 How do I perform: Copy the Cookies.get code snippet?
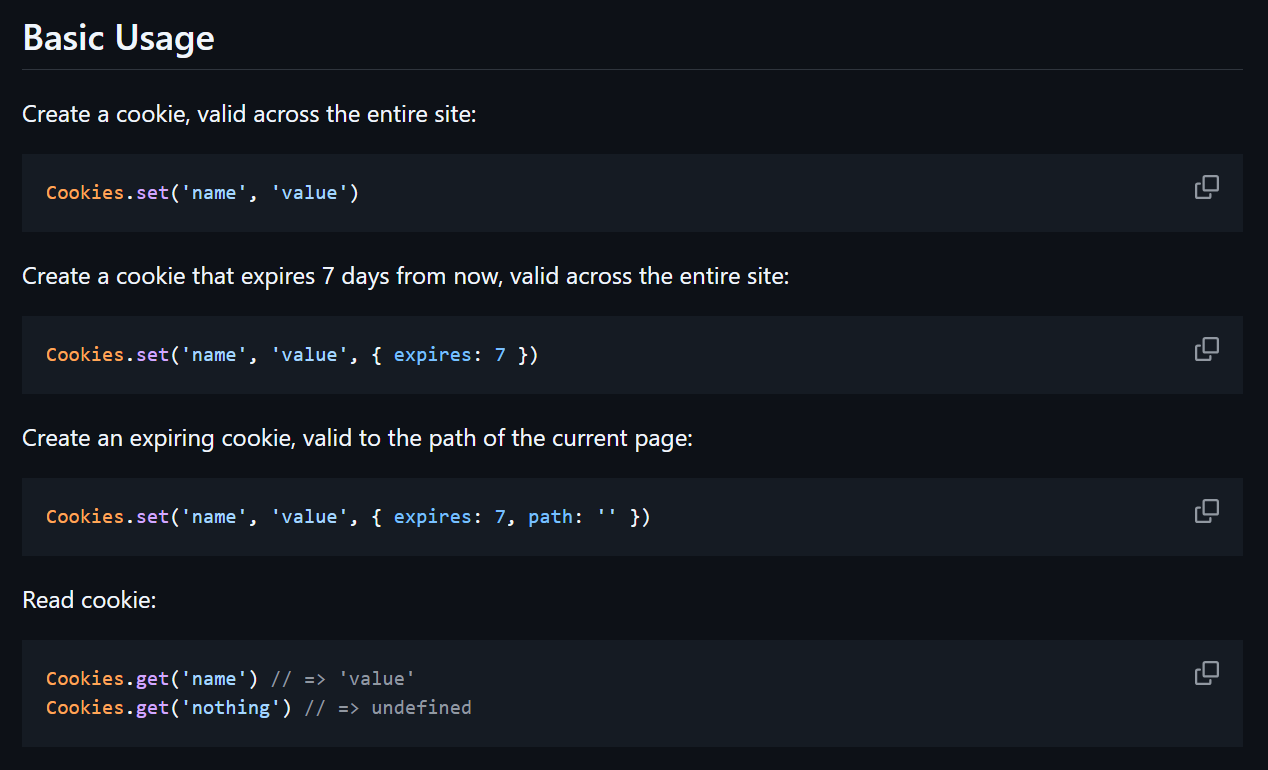(x=1207, y=673)
